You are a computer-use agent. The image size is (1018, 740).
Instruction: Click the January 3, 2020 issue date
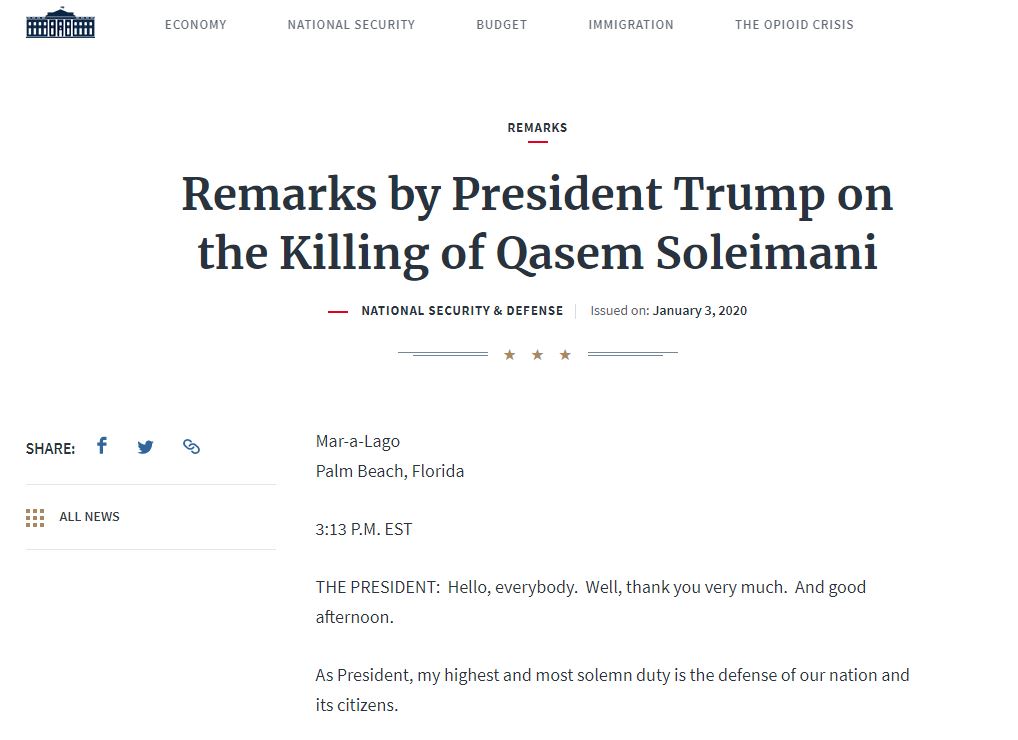[x=700, y=311]
